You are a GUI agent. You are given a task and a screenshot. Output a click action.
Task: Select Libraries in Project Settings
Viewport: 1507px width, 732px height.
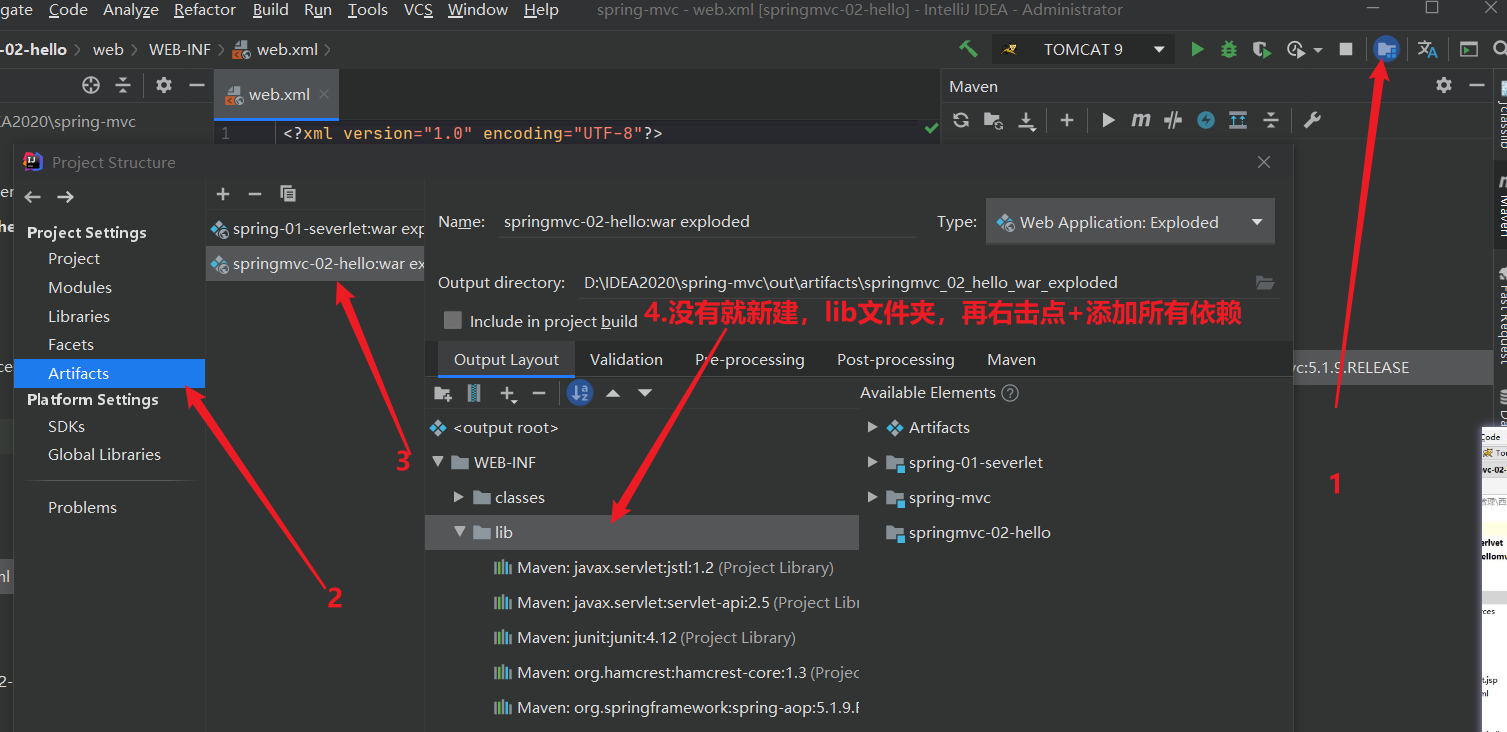[79, 316]
